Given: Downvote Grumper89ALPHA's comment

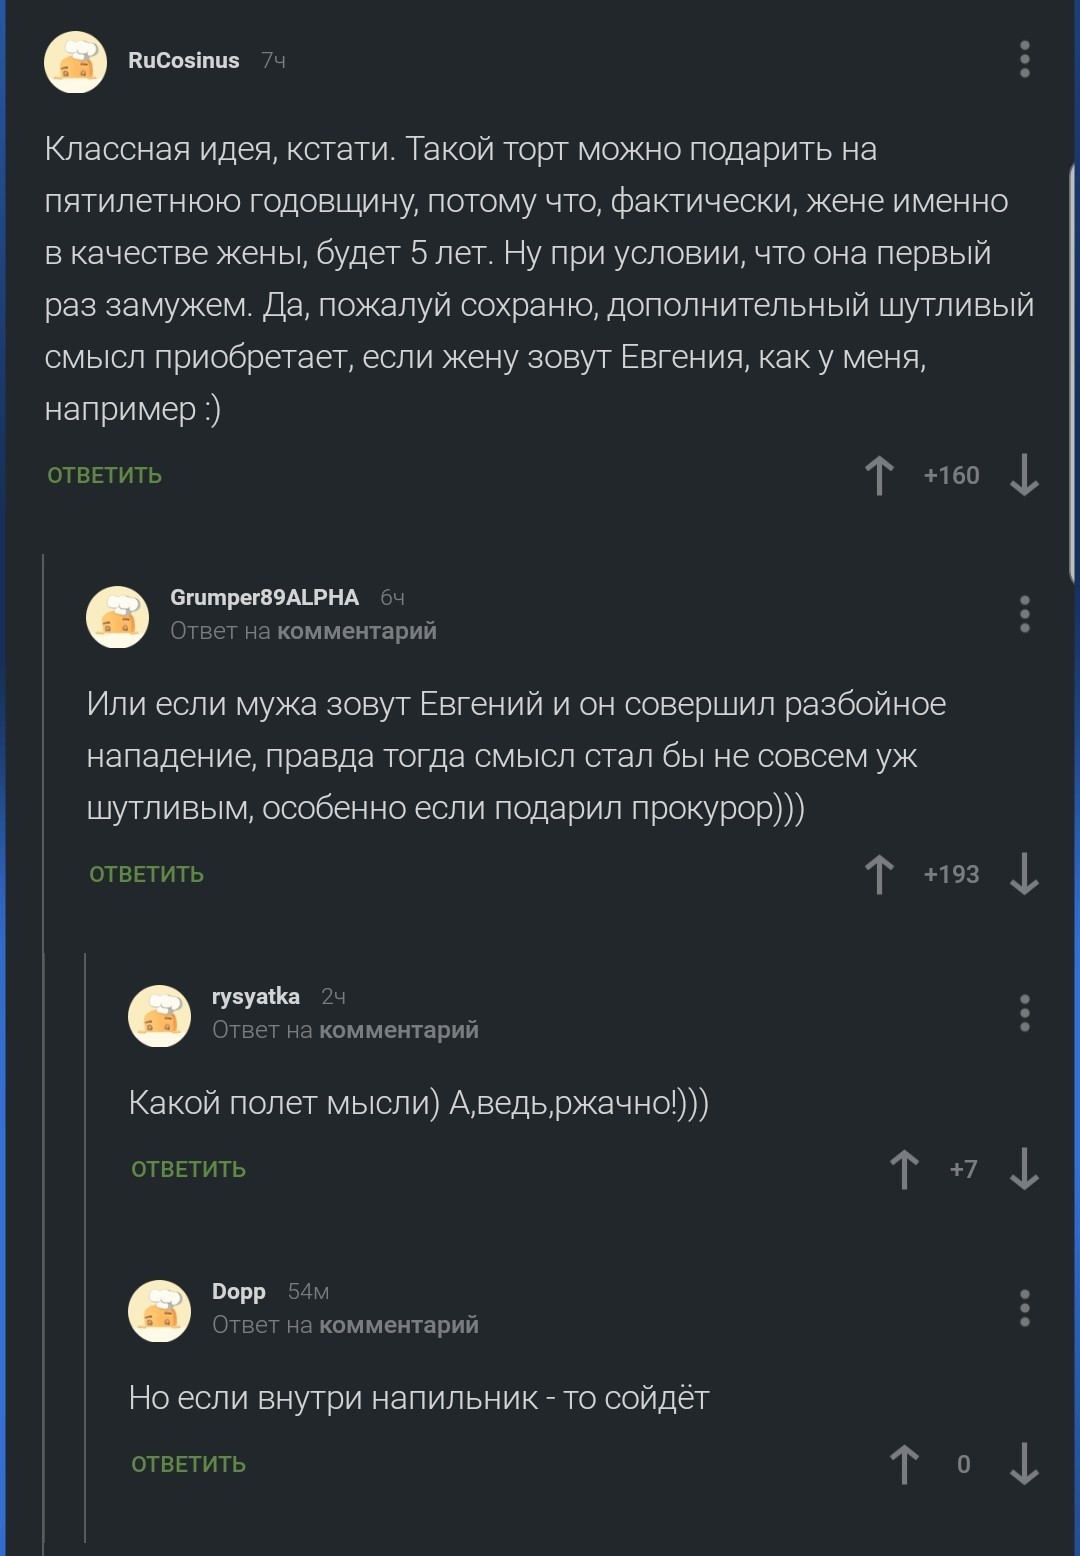Looking at the screenshot, I should 1024,875.
